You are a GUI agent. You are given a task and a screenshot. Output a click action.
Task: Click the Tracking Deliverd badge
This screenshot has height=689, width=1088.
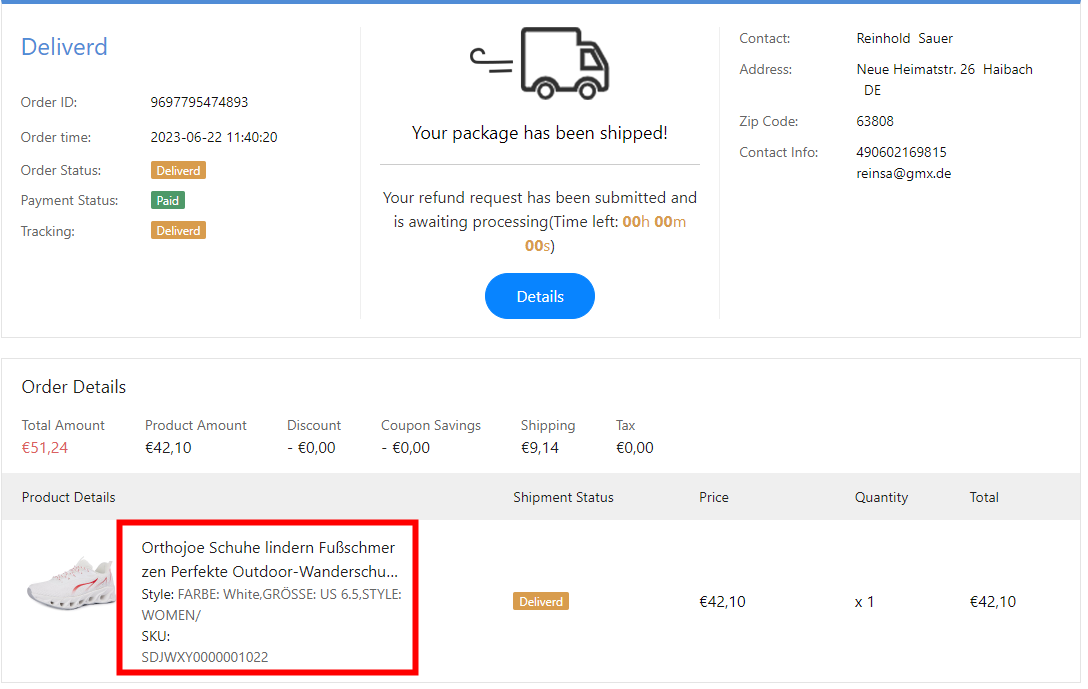(x=178, y=231)
